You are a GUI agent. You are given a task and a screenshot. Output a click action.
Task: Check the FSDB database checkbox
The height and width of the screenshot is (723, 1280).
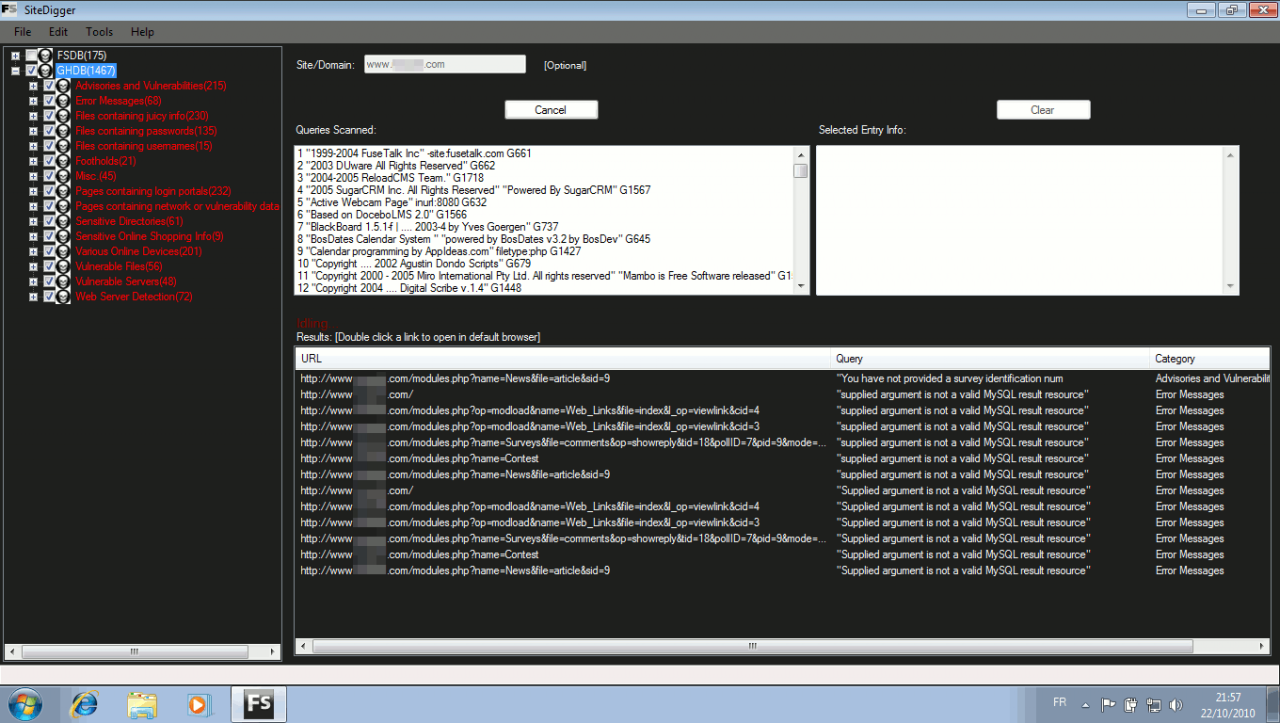point(31,55)
